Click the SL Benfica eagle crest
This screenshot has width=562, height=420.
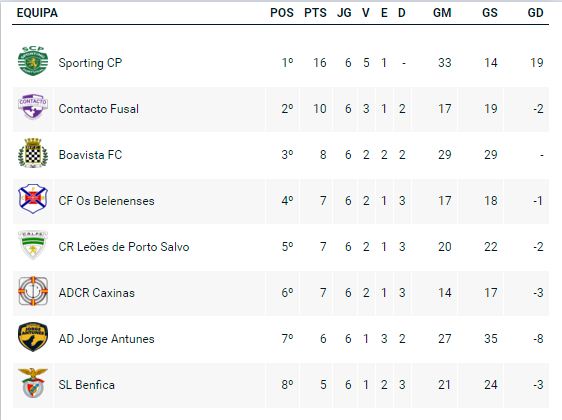33,383
